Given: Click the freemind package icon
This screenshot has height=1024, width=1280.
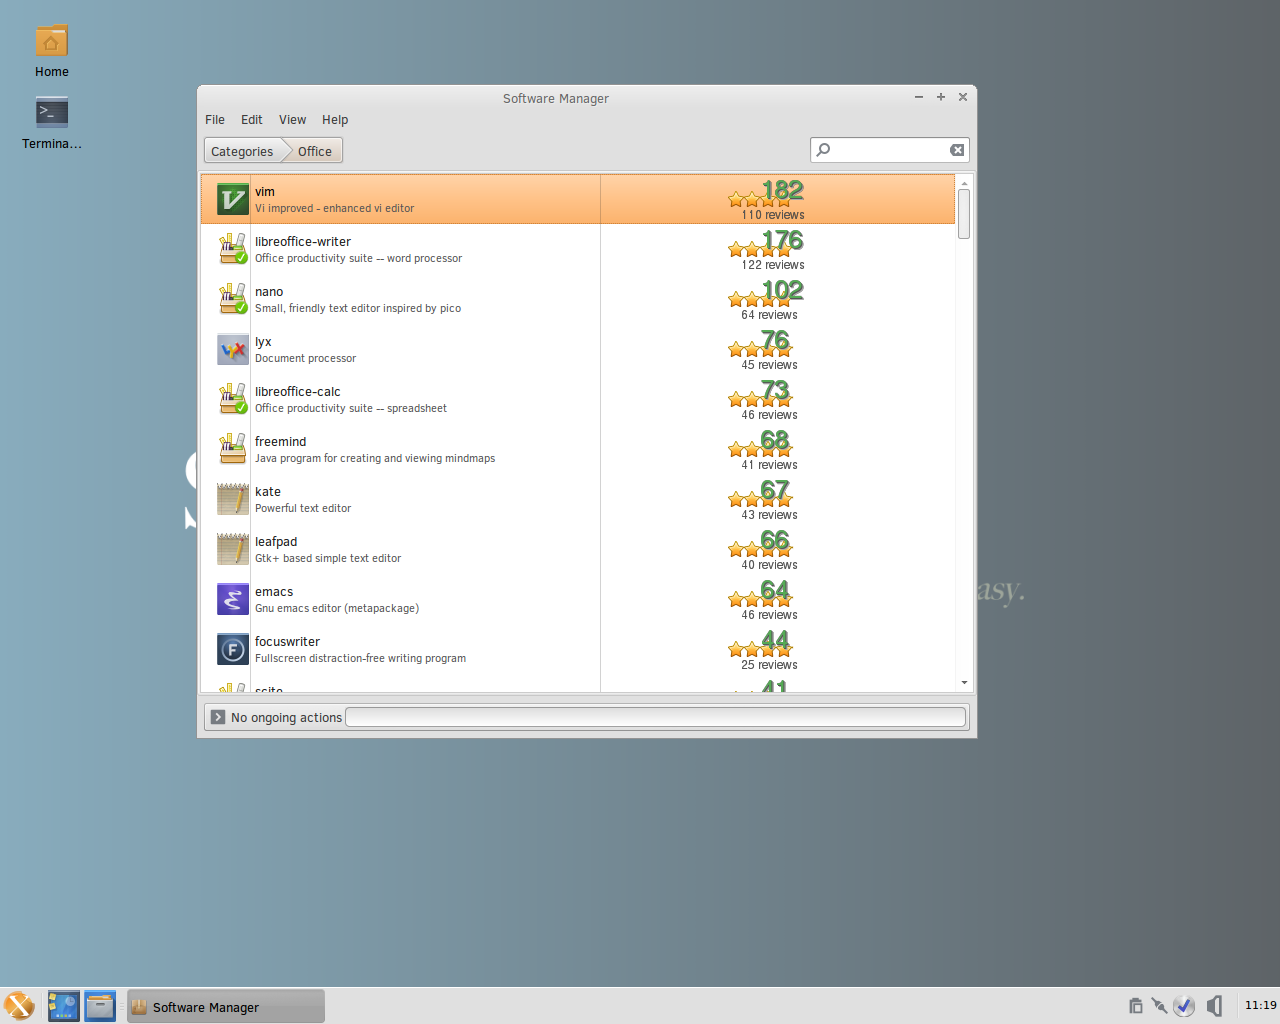Looking at the screenshot, I should (x=232, y=449).
